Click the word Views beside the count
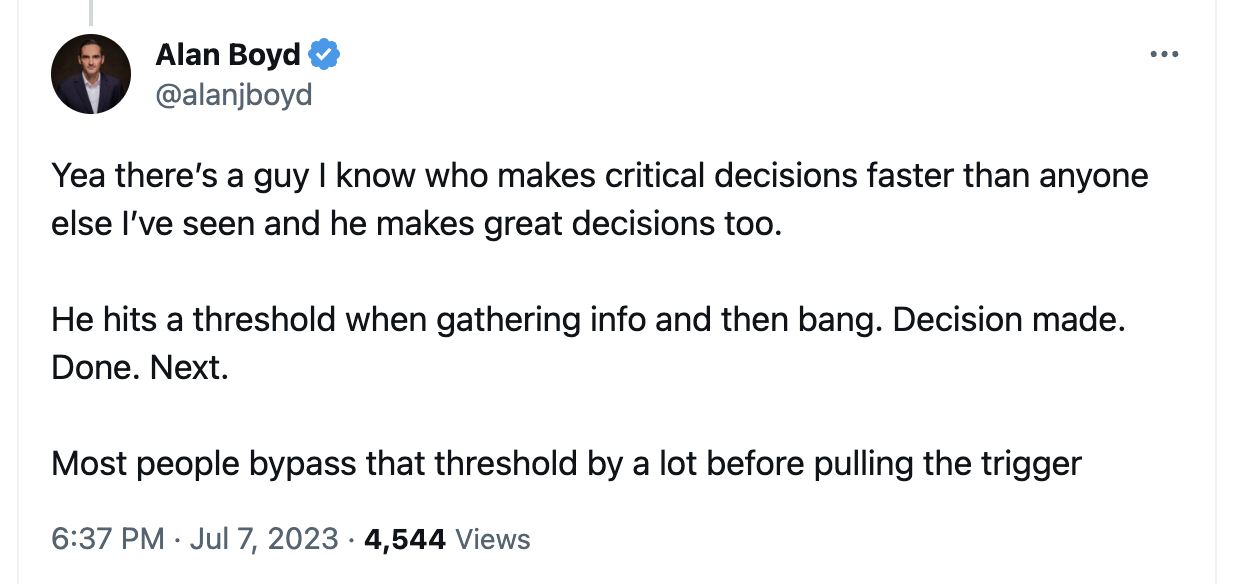Viewport: 1242px width, 584px height. (x=492, y=540)
